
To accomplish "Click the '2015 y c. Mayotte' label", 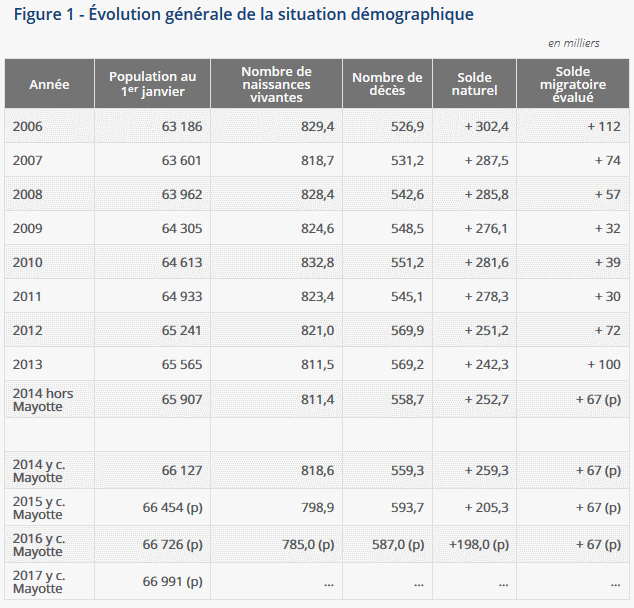I will click(39, 508).
